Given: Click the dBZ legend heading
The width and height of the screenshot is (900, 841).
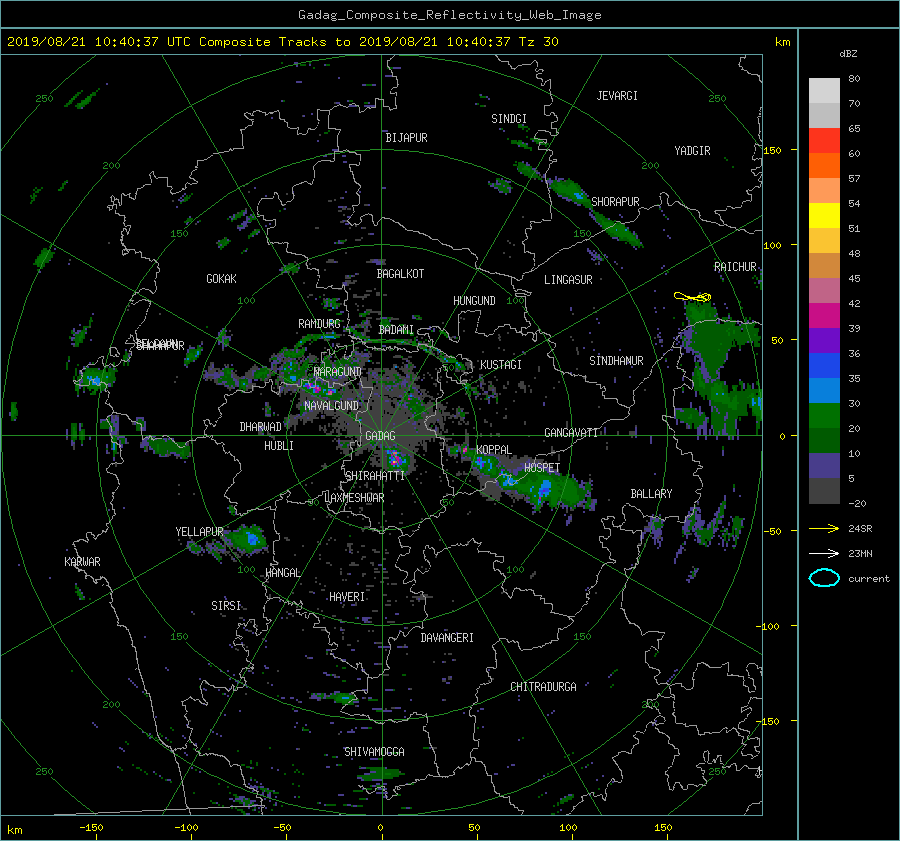Looking at the screenshot, I should (x=848, y=53).
